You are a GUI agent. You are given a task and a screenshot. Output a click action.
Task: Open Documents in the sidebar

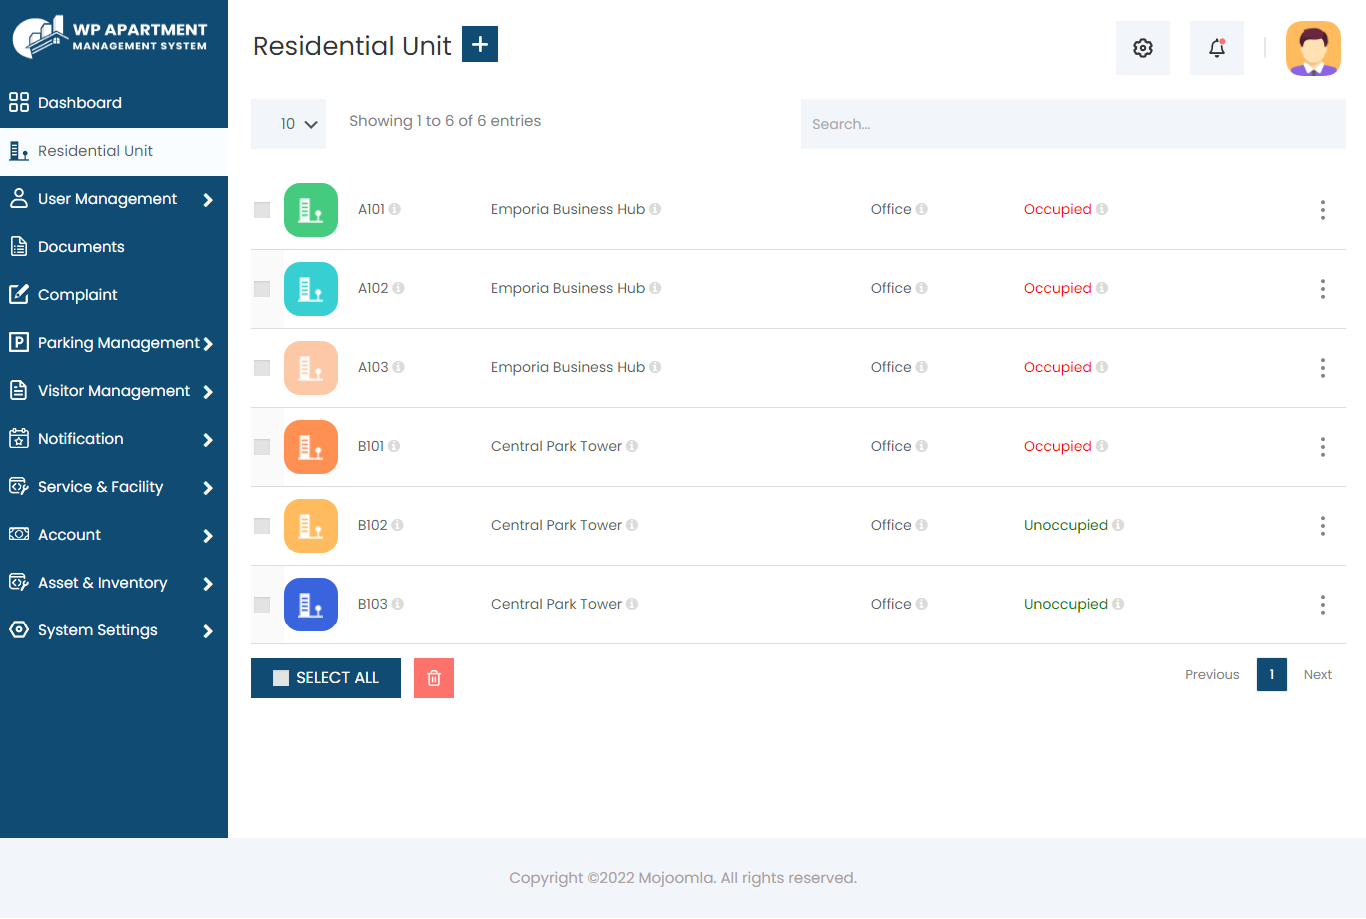click(114, 247)
